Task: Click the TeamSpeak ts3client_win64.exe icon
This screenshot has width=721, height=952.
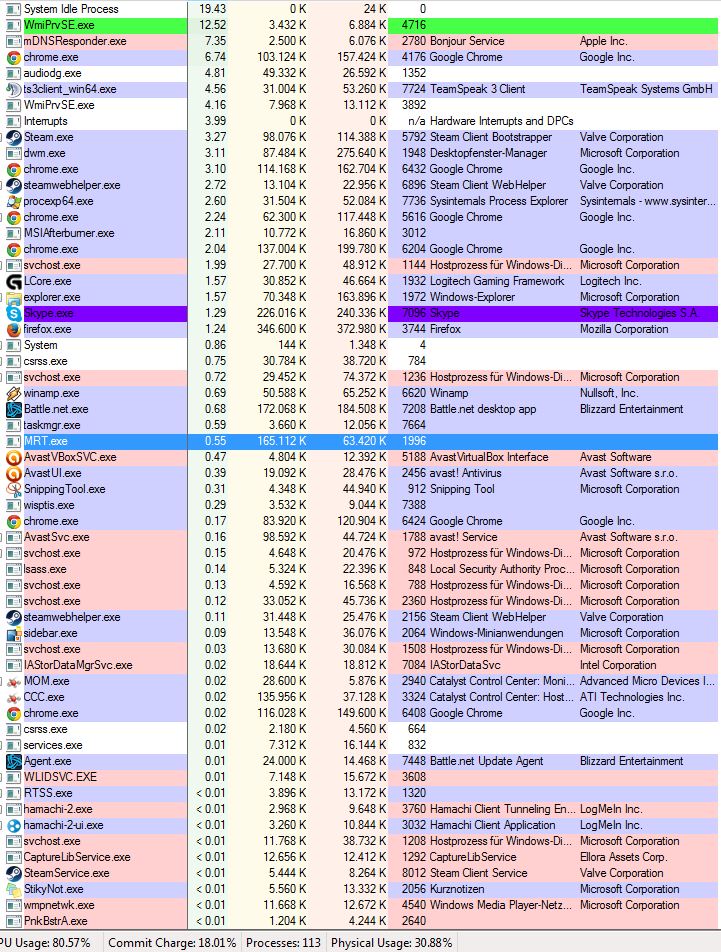Action: pyautogui.click(x=13, y=89)
